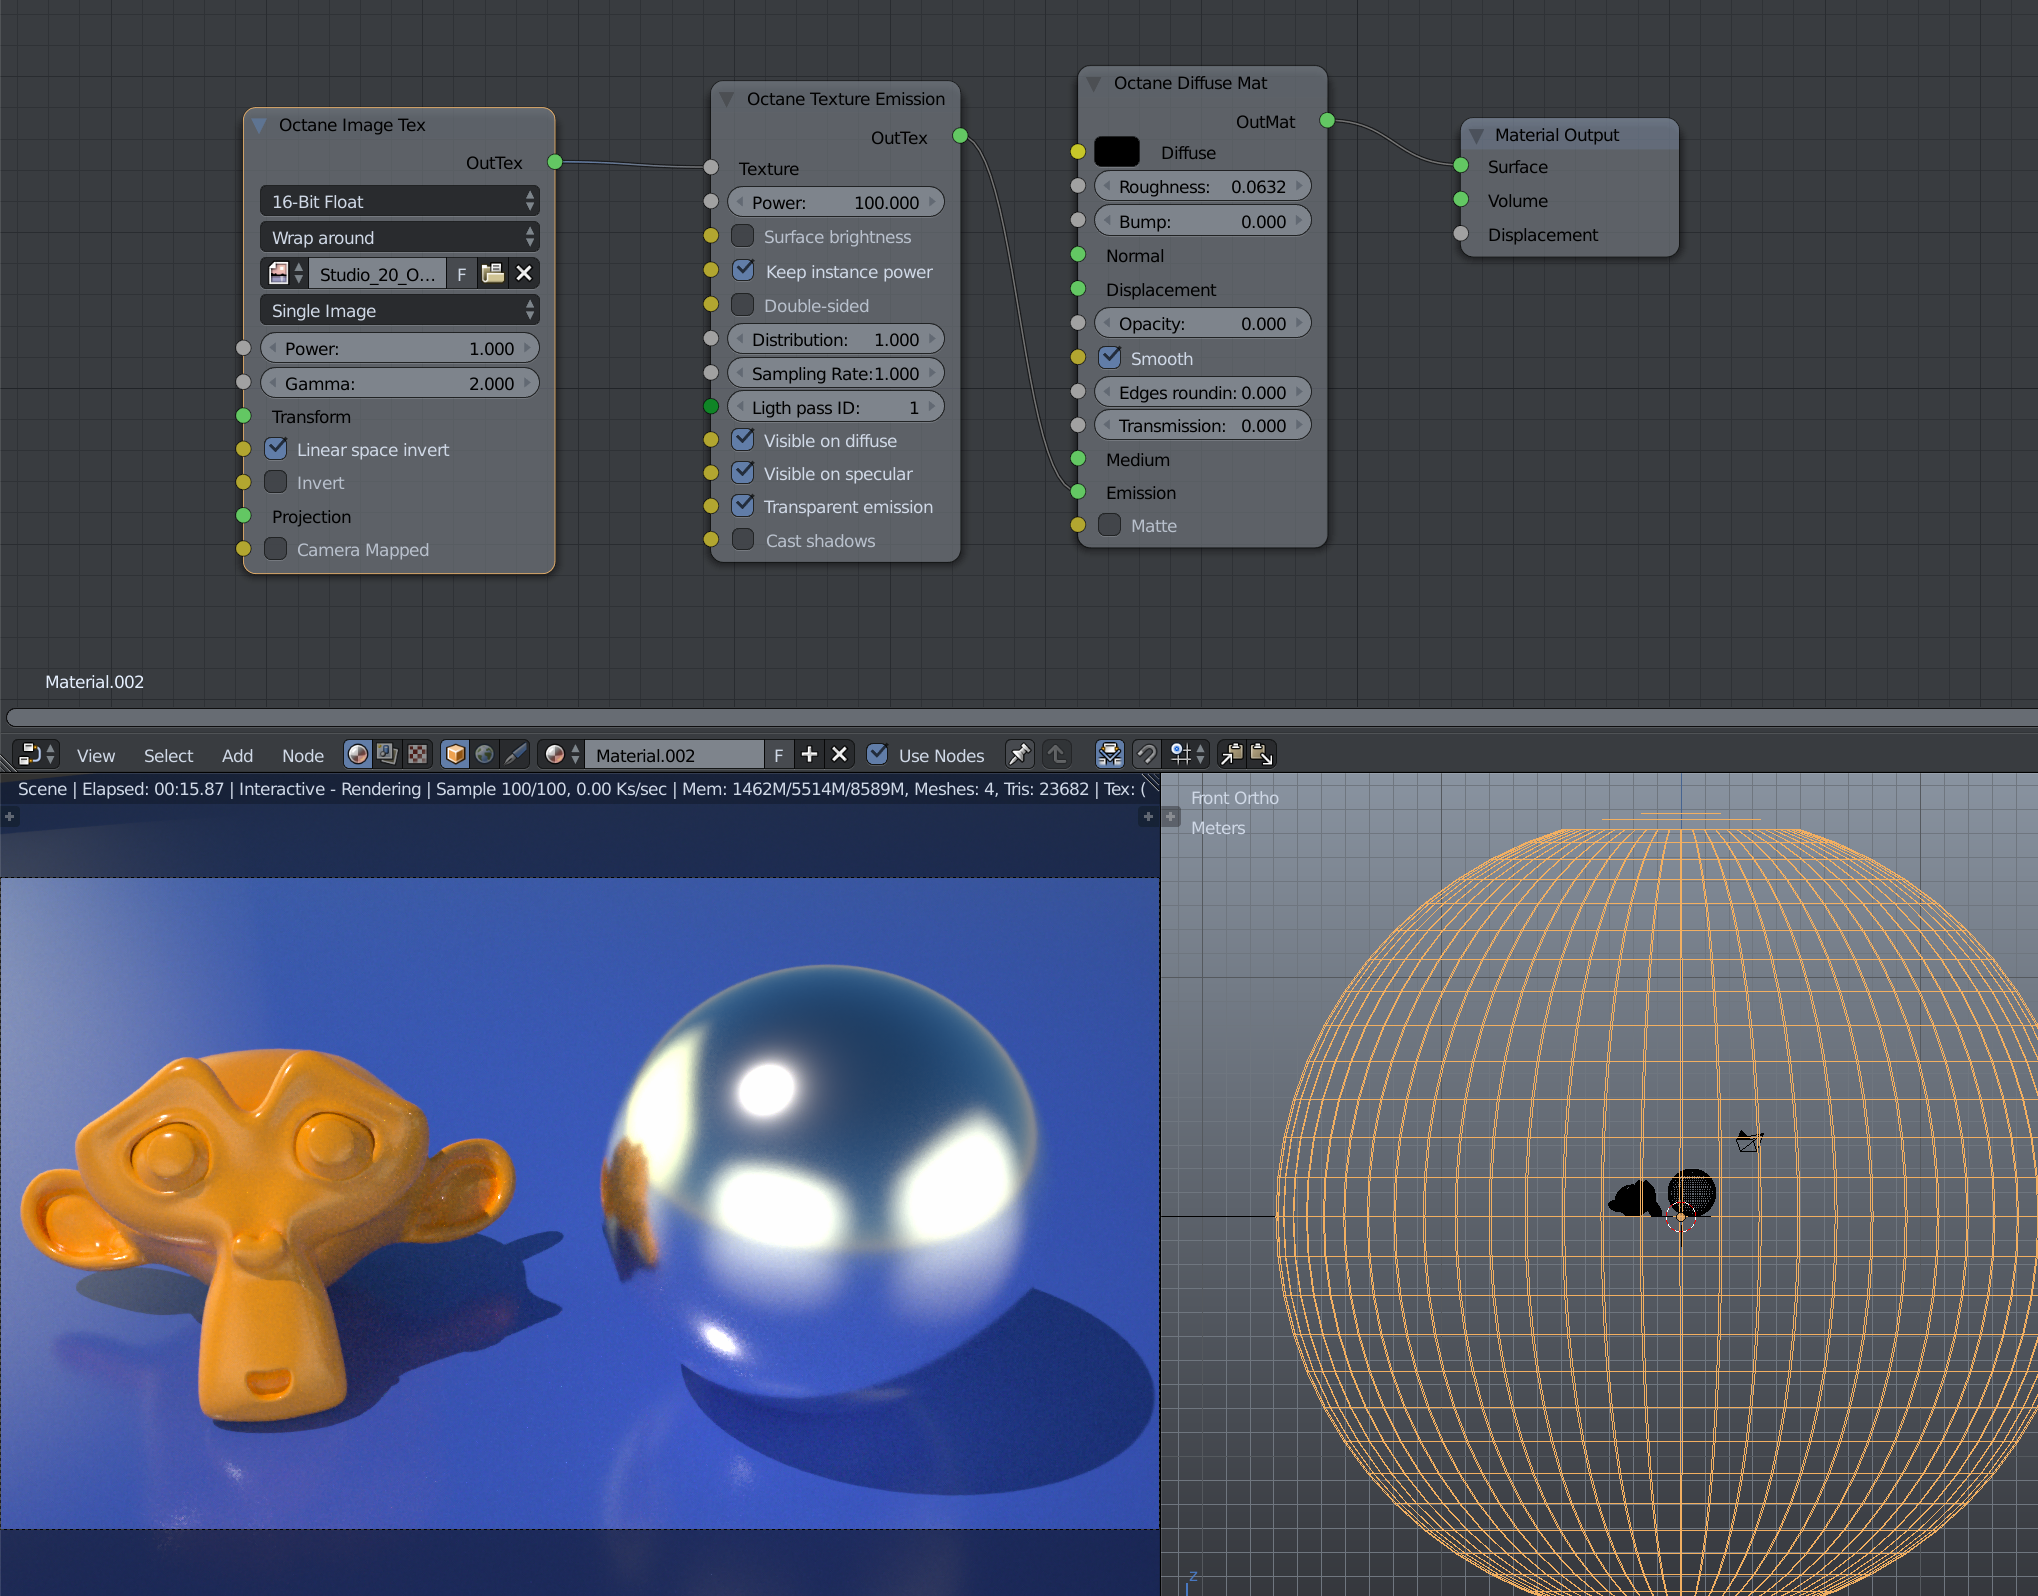Open image file browser folder icon
2038x1596 pixels.
point(492,273)
